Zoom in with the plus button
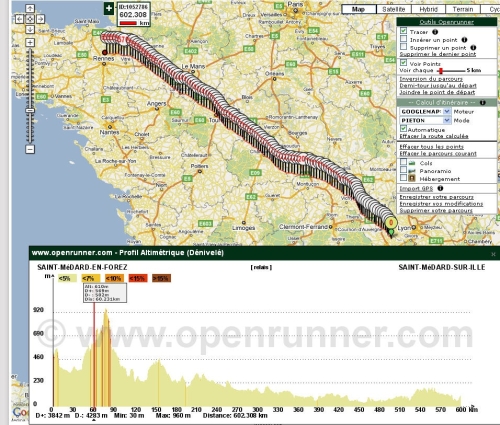Image resolution: width=500 pixels, height=425 pixels. click(30, 42)
